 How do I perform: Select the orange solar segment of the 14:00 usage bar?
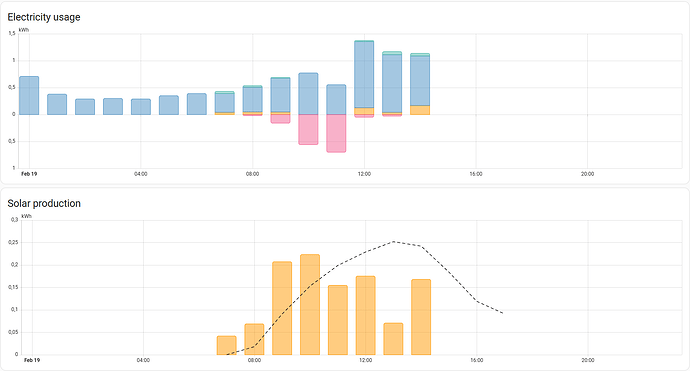coord(420,110)
